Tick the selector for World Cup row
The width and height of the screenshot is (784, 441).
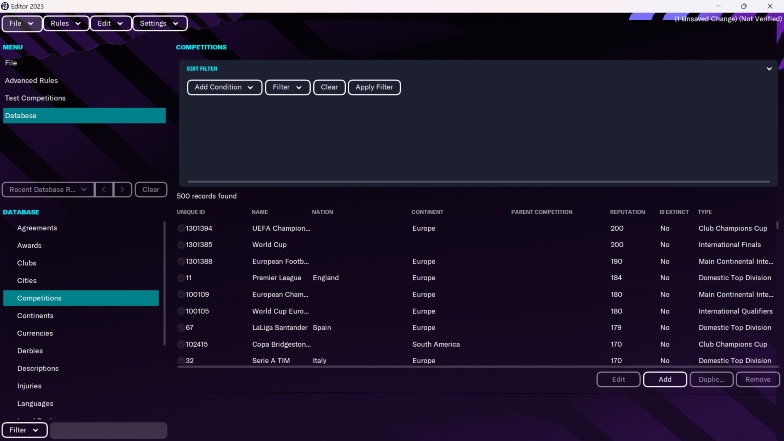[x=181, y=245]
